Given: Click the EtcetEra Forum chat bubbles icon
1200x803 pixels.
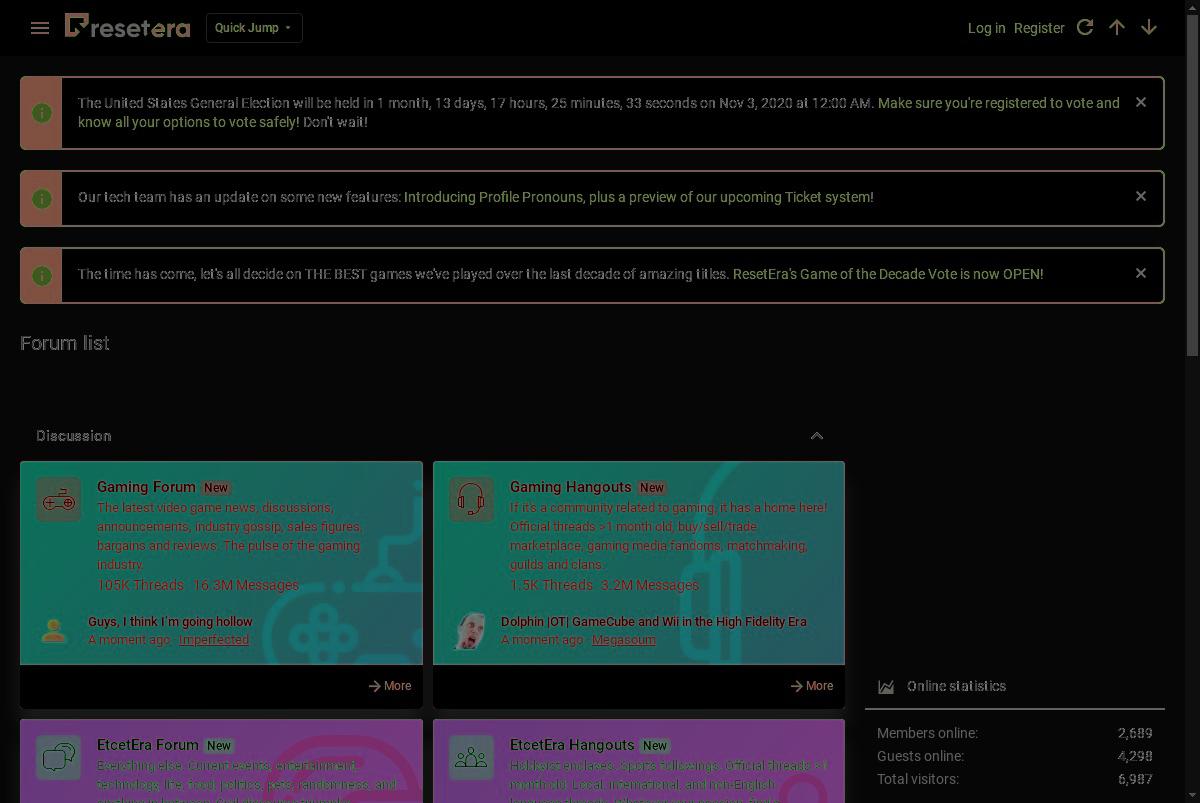Looking at the screenshot, I should click(59, 757).
